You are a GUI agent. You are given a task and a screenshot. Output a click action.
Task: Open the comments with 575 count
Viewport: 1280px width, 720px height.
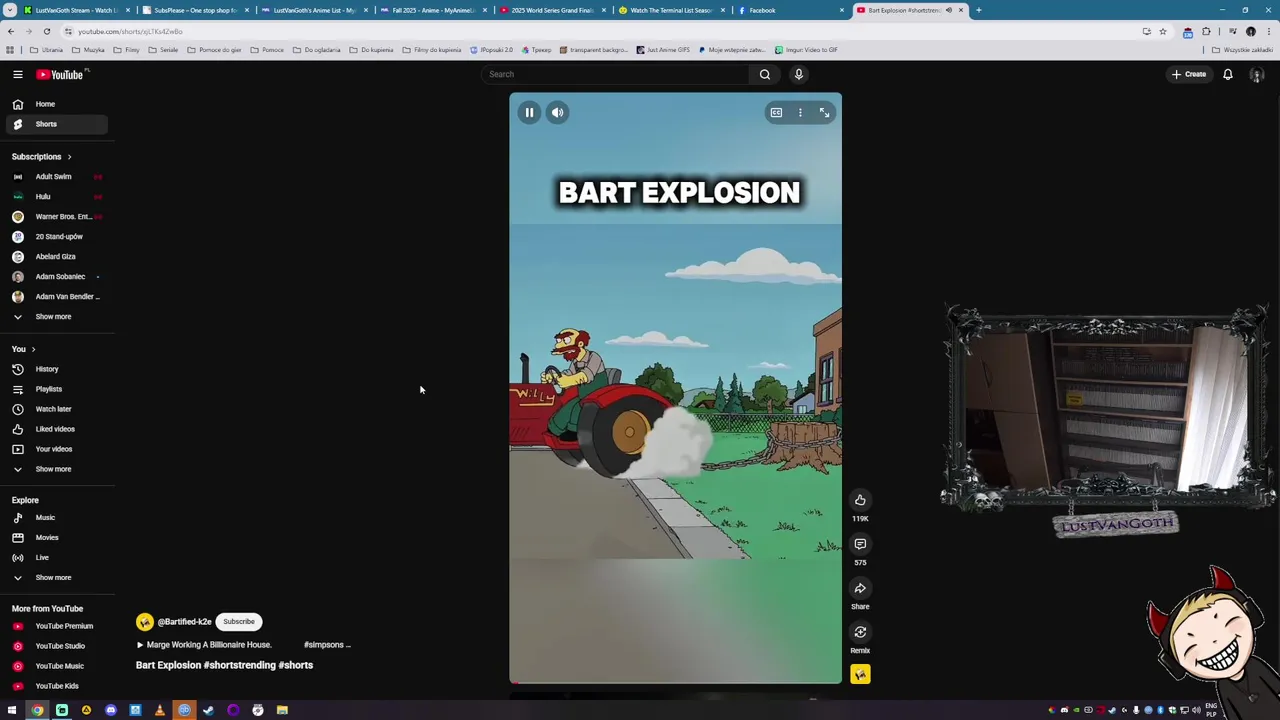pos(860,544)
